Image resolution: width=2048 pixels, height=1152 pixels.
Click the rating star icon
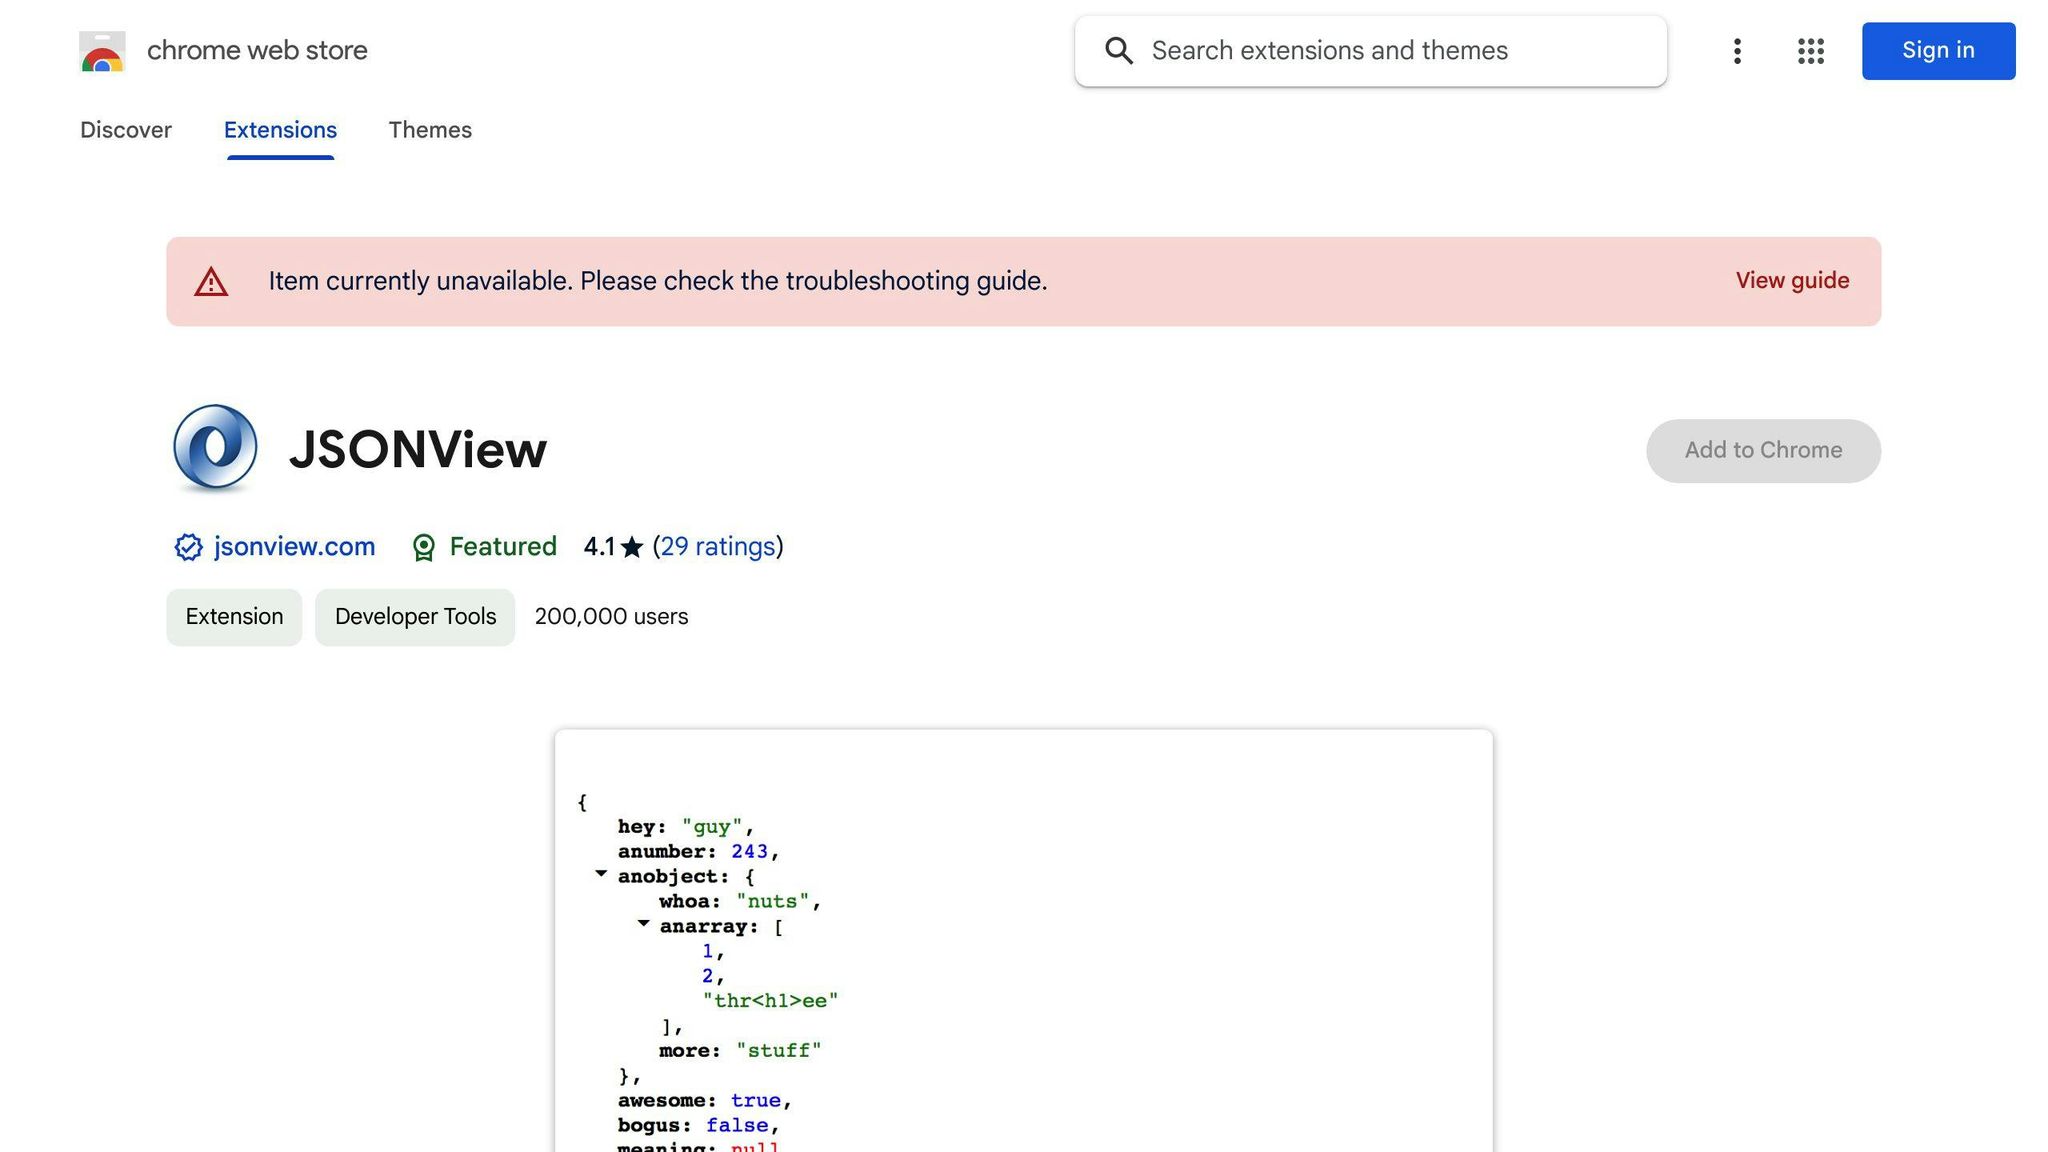coord(632,547)
